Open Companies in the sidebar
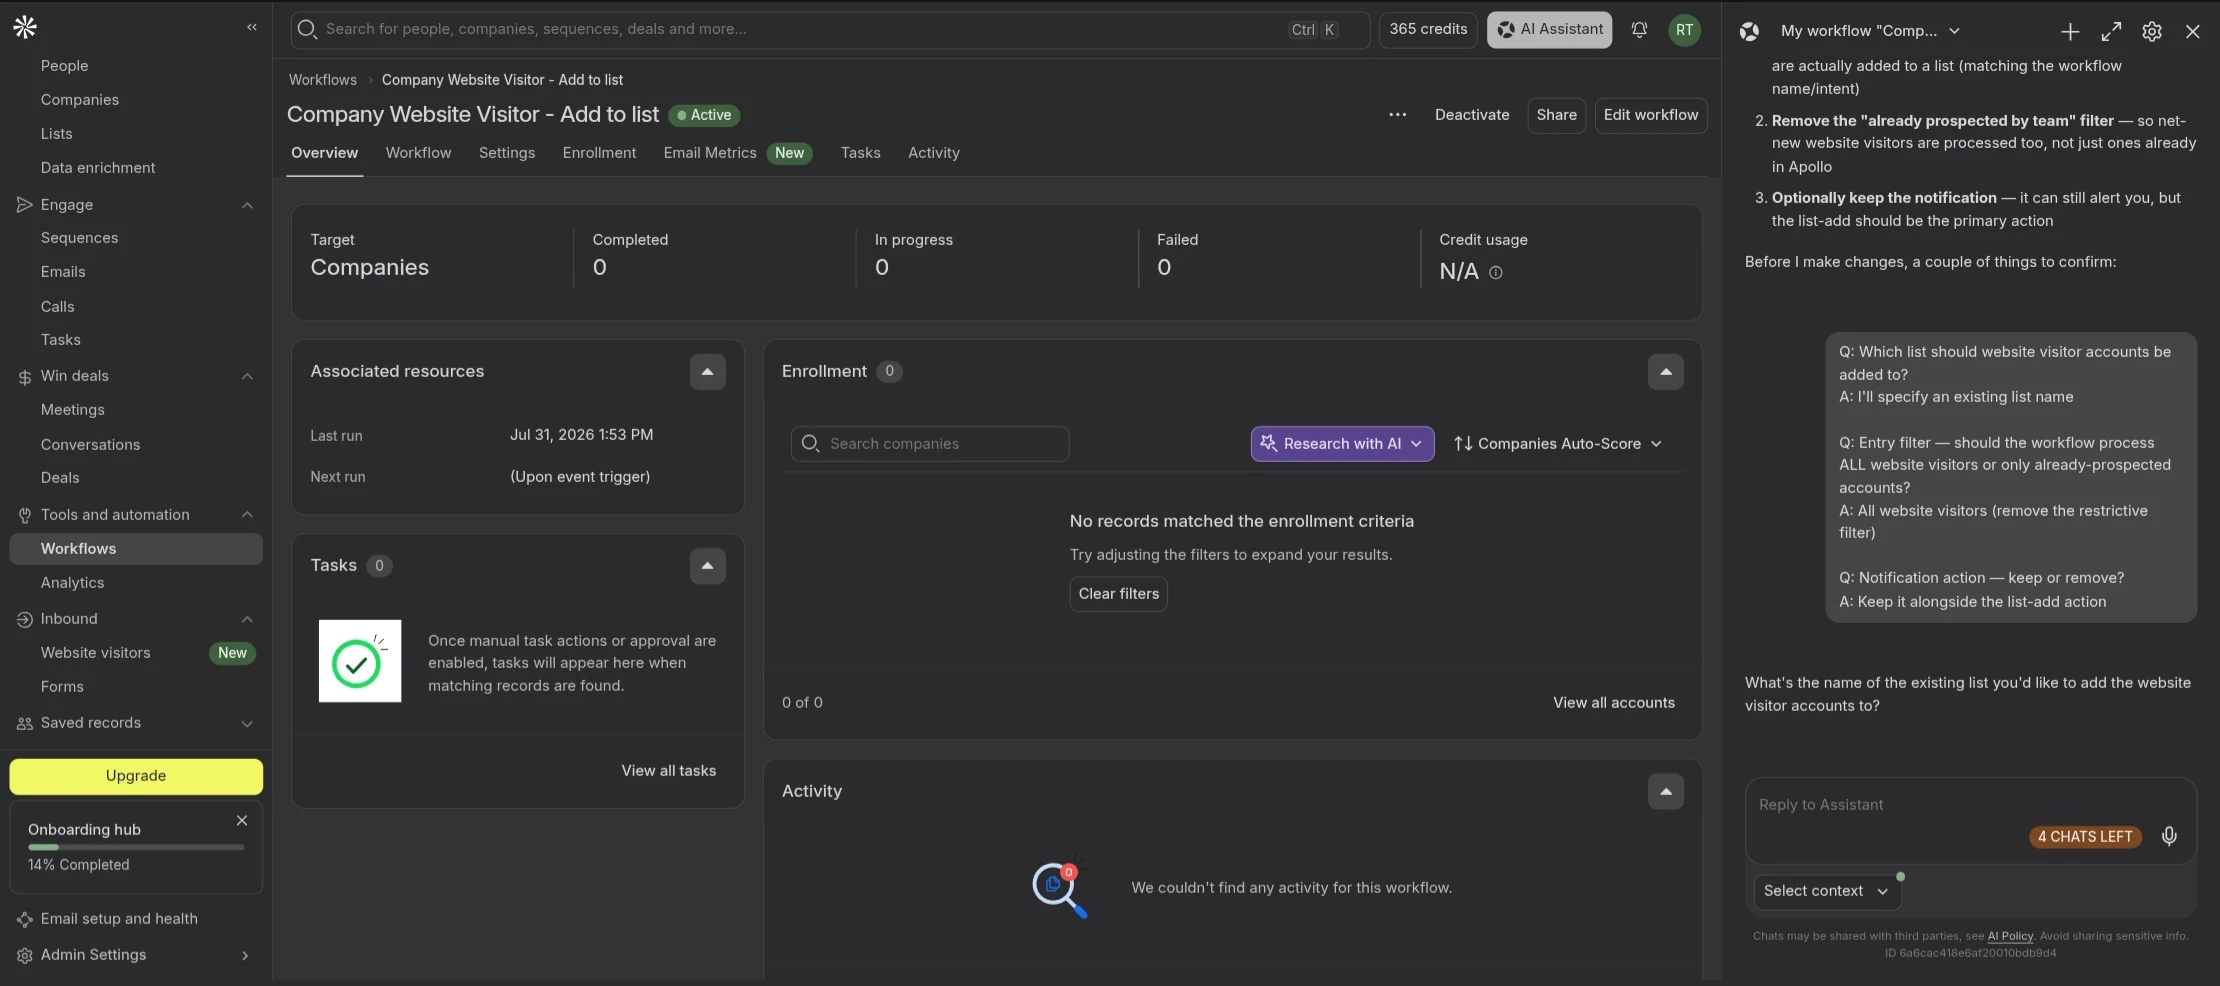2220x986 pixels. 80,100
